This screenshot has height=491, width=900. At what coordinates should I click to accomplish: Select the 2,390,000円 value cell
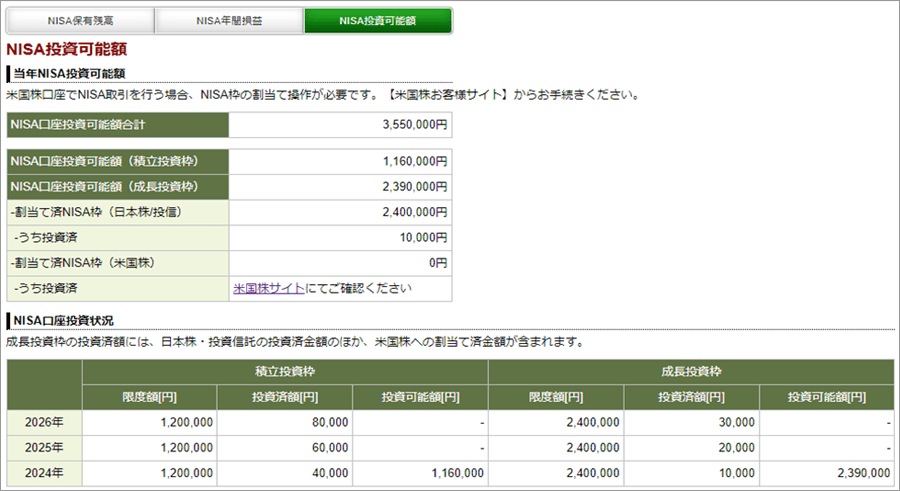pyautogui.click(x=340, y=187)
